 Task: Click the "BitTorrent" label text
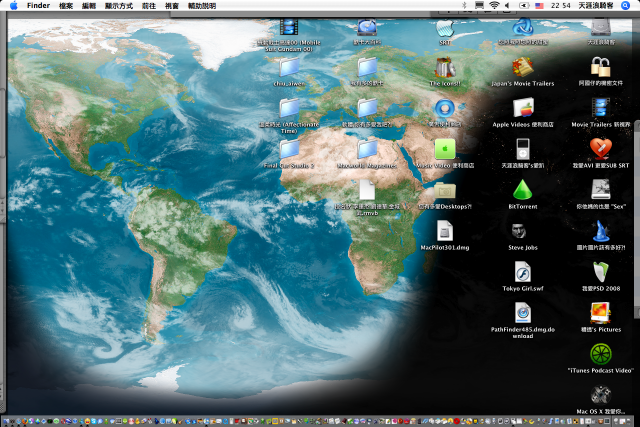tap(523, 207)
